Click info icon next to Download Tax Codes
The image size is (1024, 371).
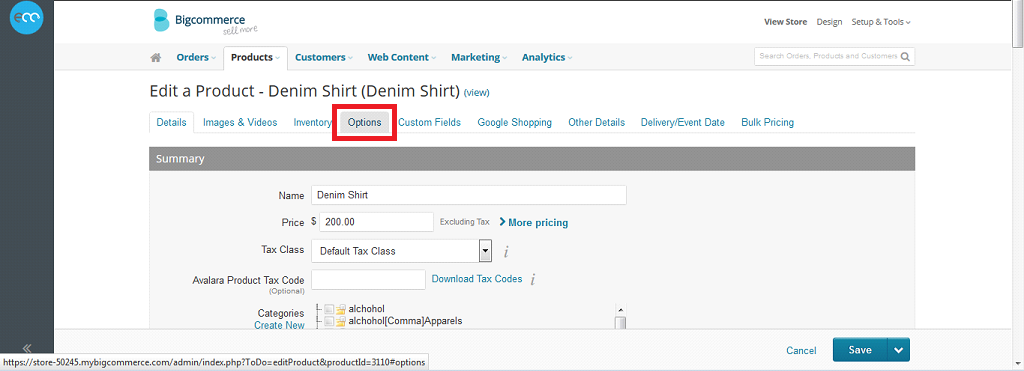point(532,280)
